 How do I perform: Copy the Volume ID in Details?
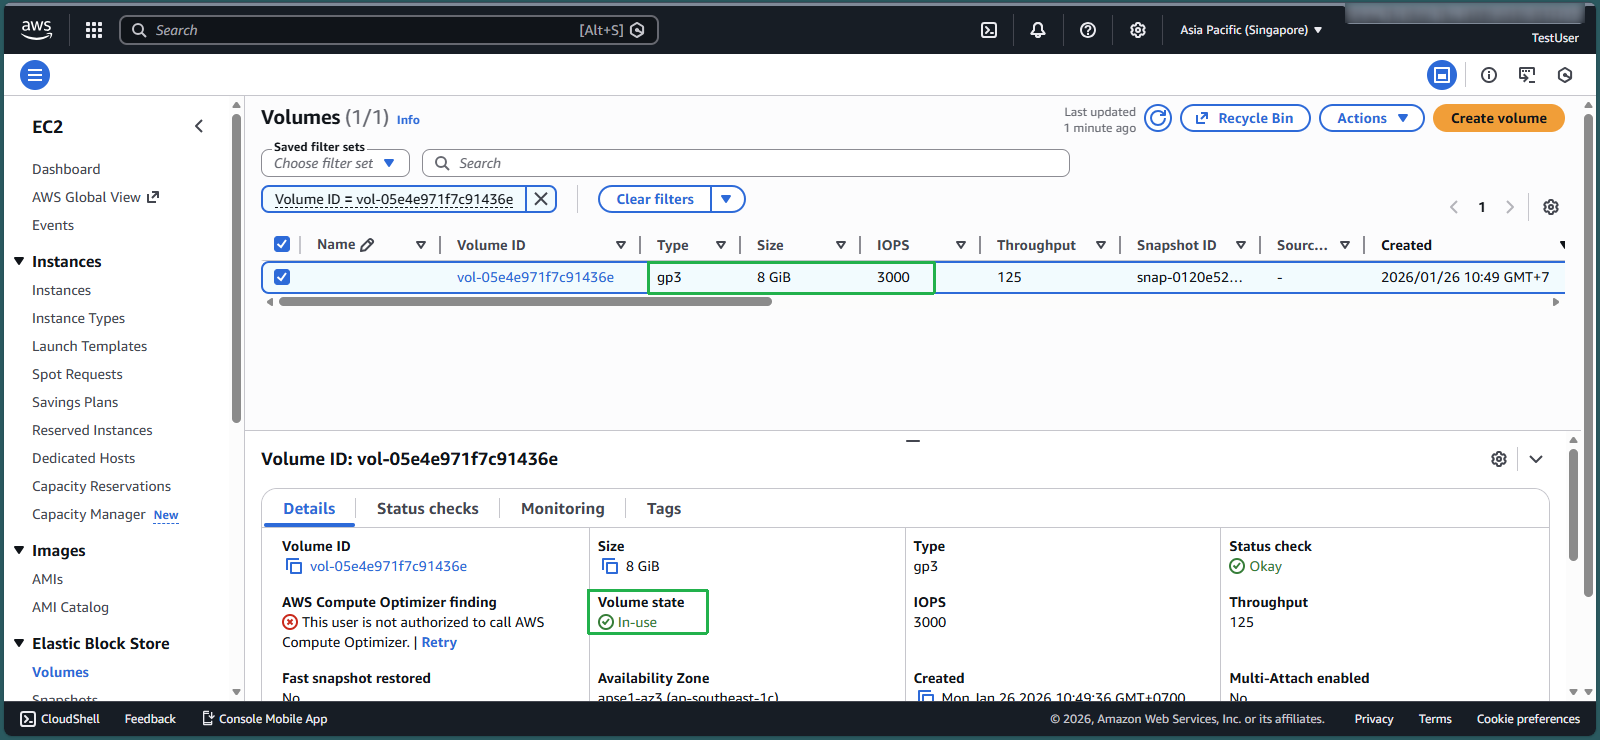point(294,566)
